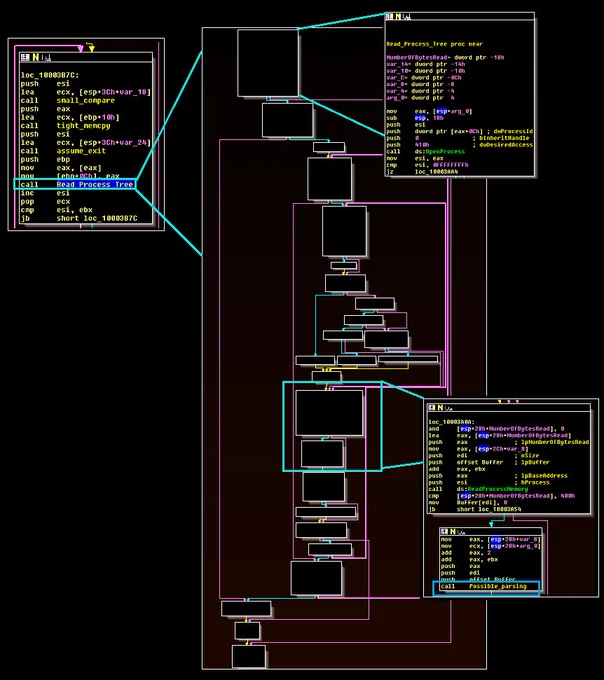Click the 'call small_compare' instruction
The height and width of the screenshot is (680, 604).
[68, 101]
